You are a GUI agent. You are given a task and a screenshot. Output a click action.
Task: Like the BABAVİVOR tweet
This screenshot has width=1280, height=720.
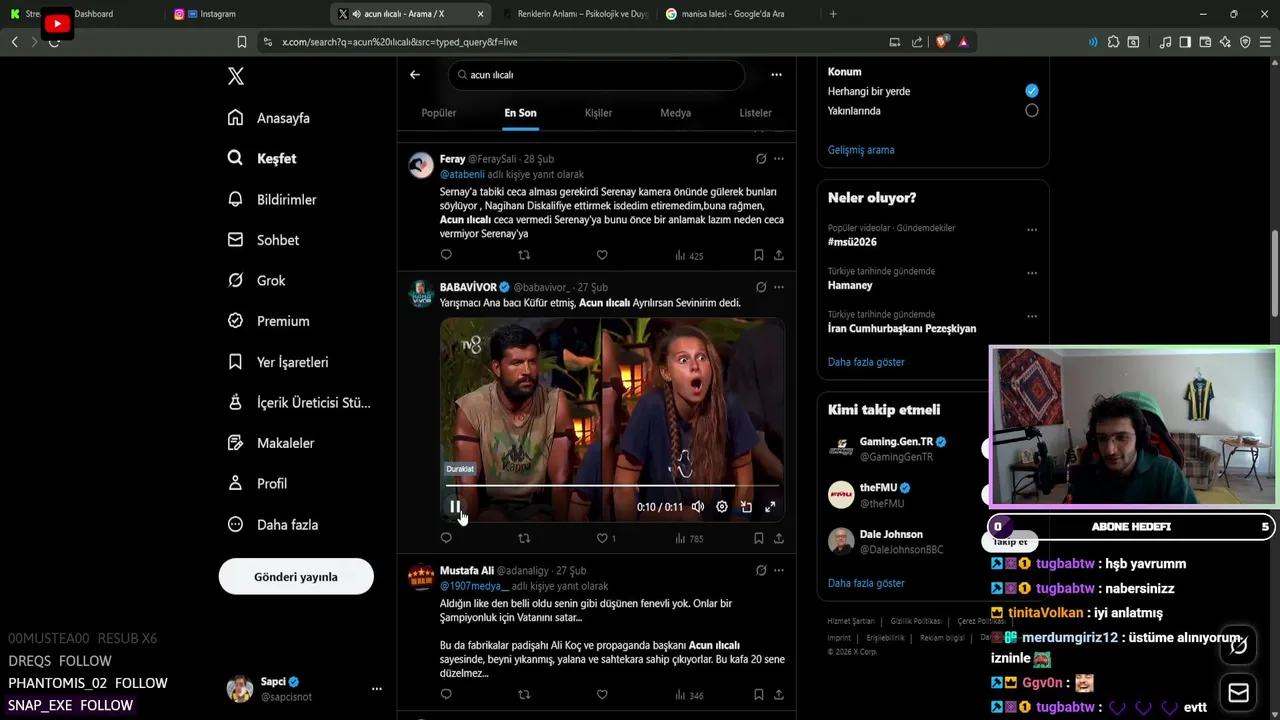(x=602, y=538)
